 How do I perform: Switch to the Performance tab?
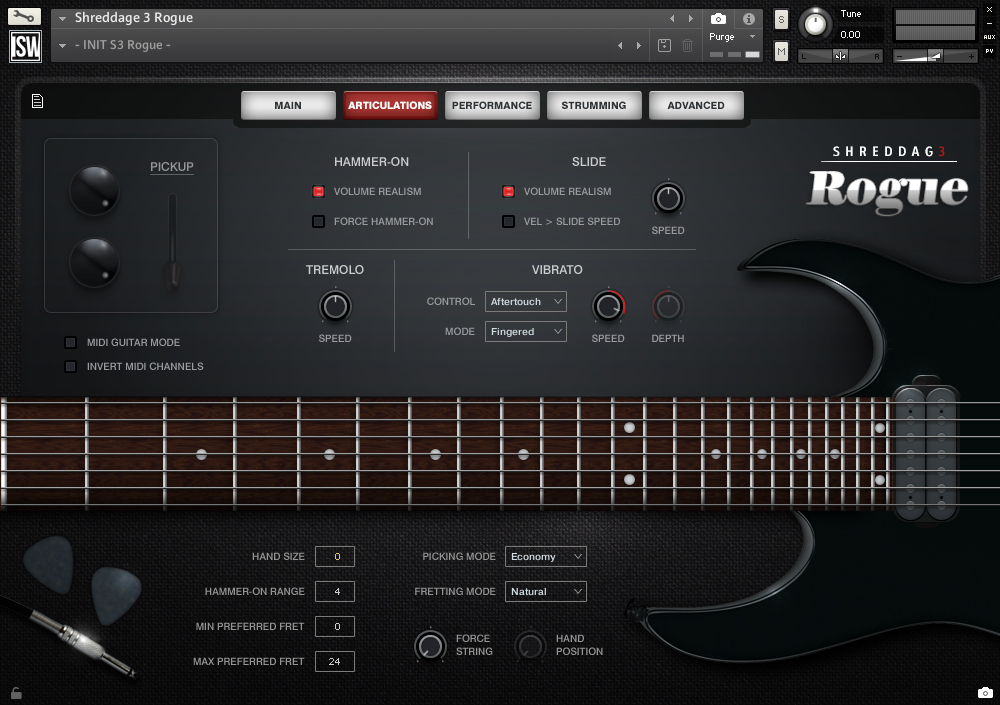492,104
